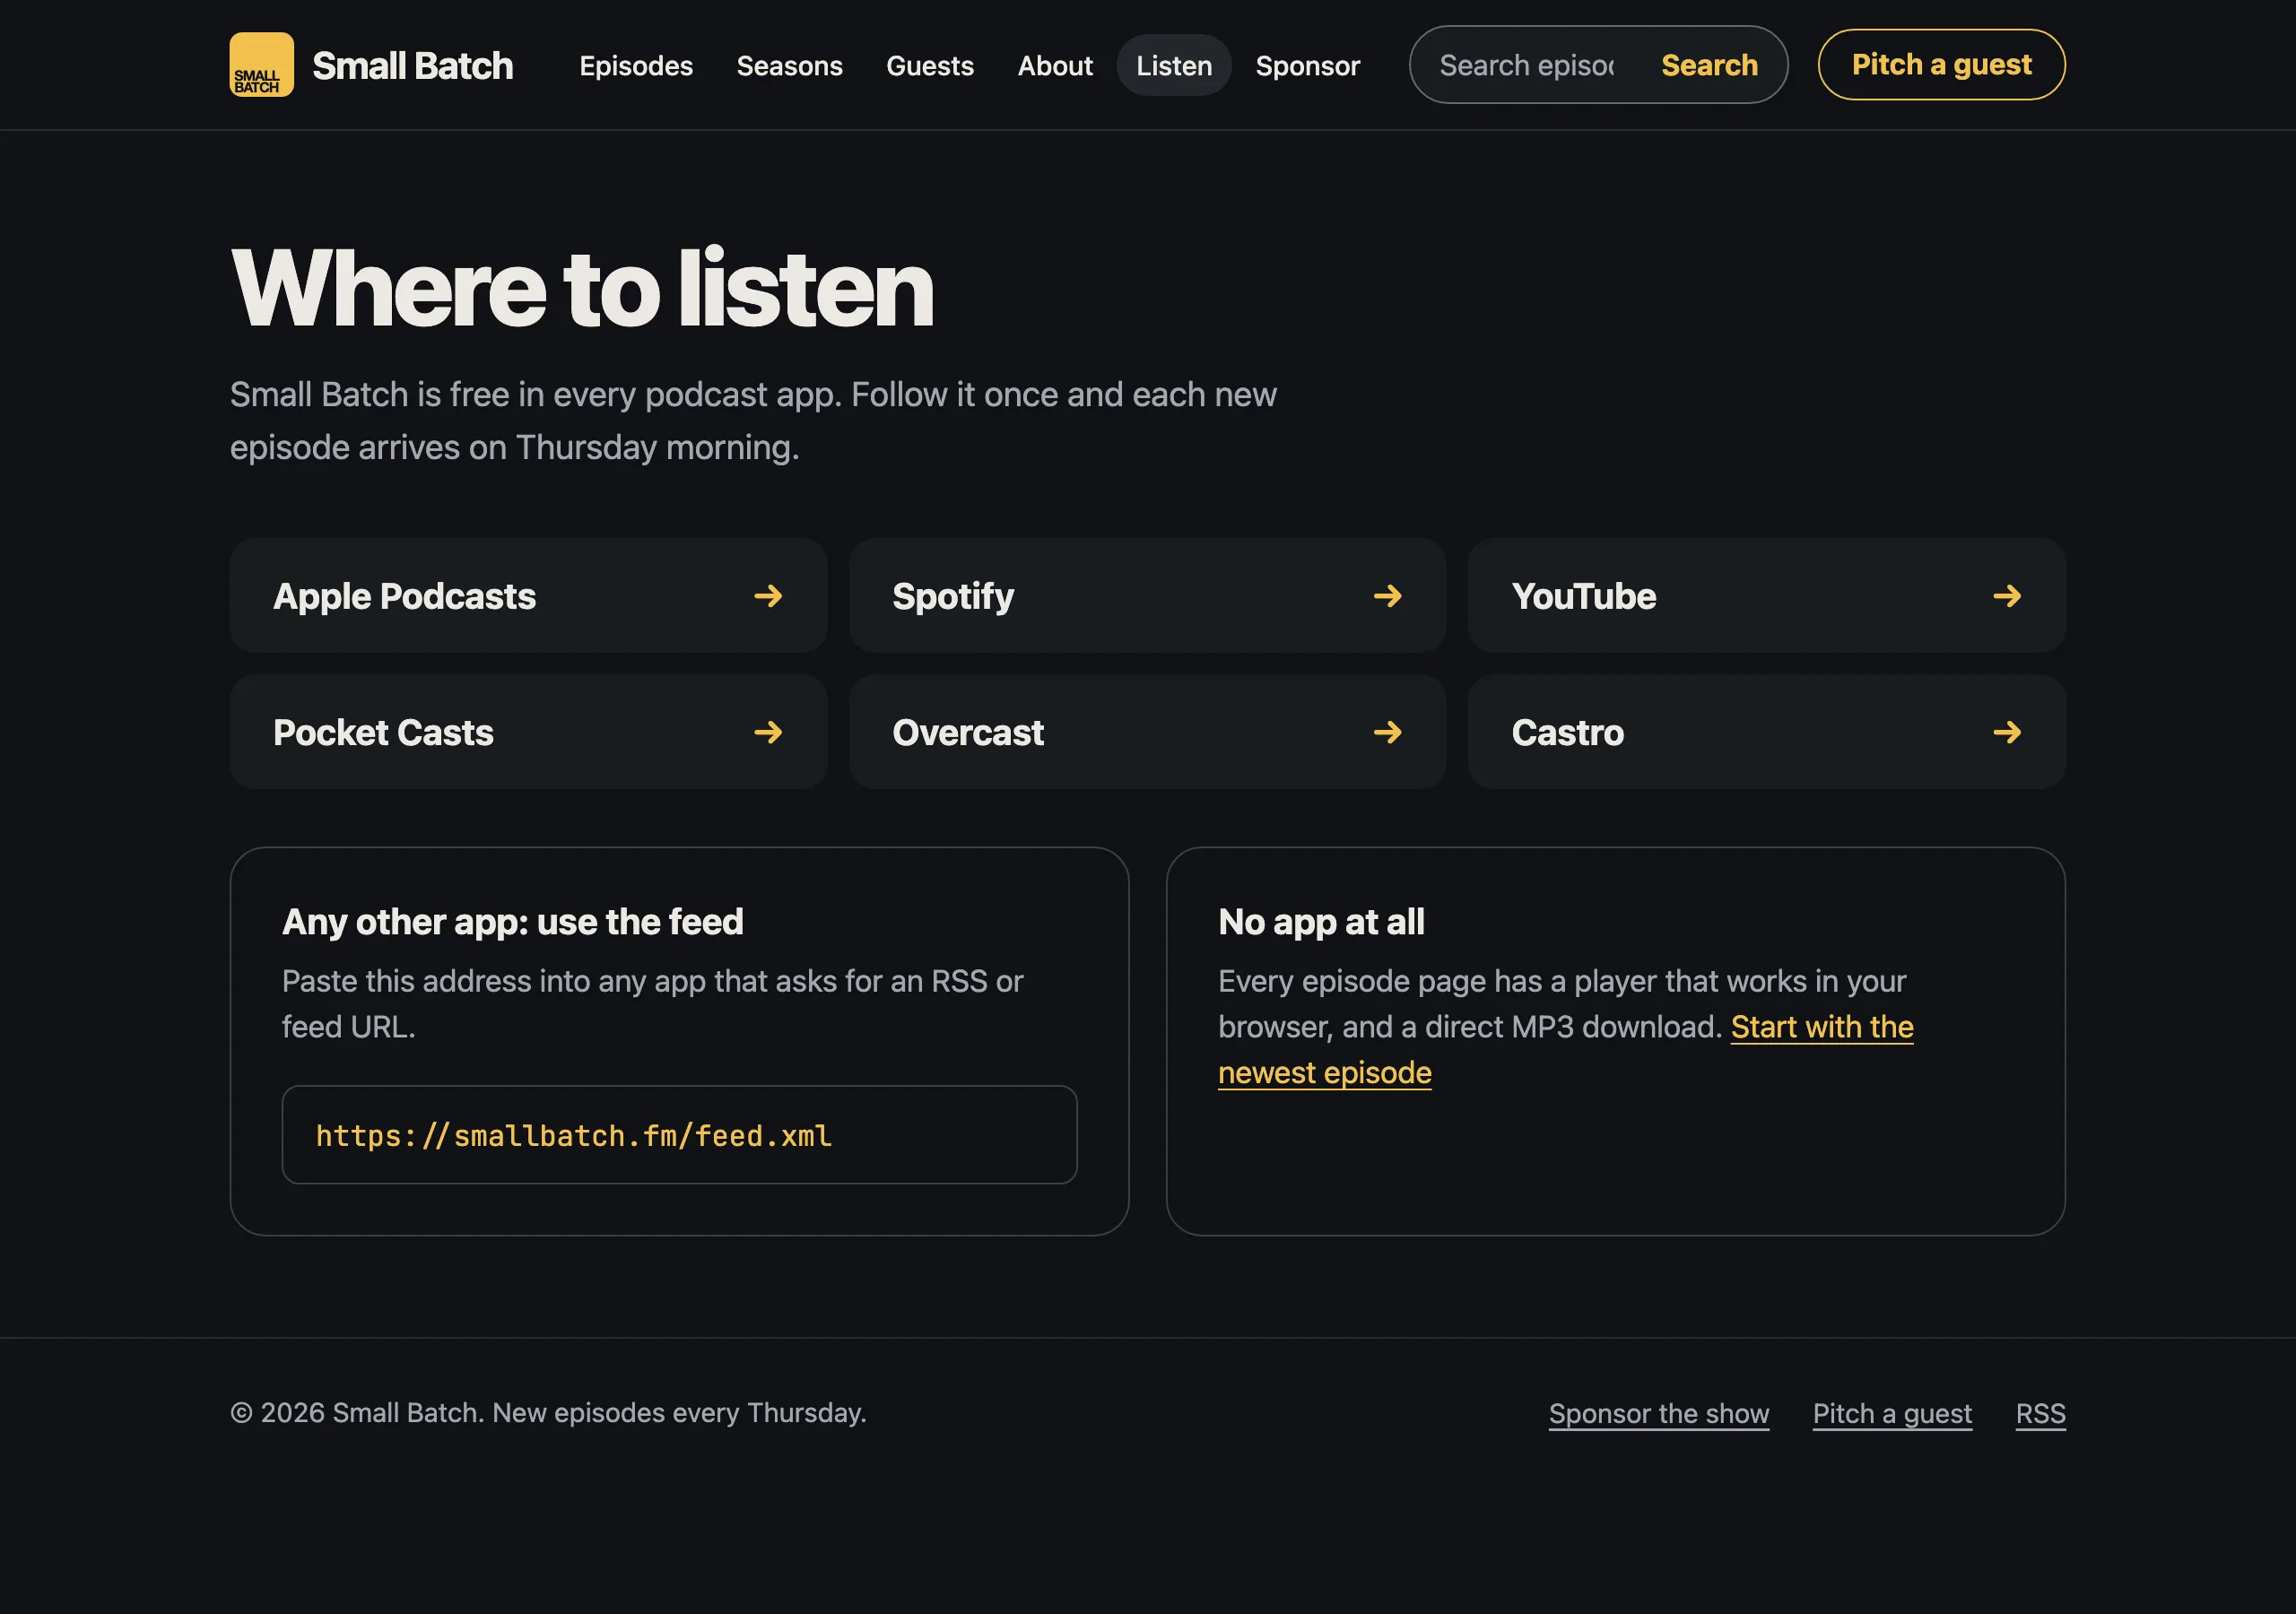Click the 'Where to listen' heading
This screenshot has width=2296, height=1614.
582,288
